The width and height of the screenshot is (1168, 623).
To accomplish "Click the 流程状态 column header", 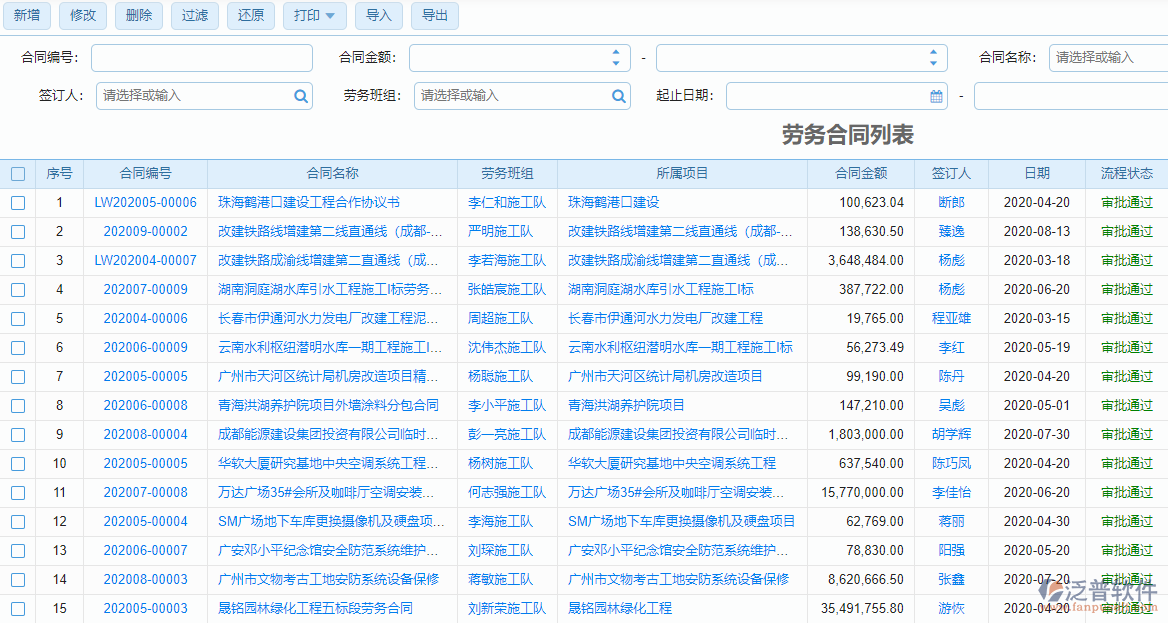I will pyautogui.click(x=1126, y=174).
